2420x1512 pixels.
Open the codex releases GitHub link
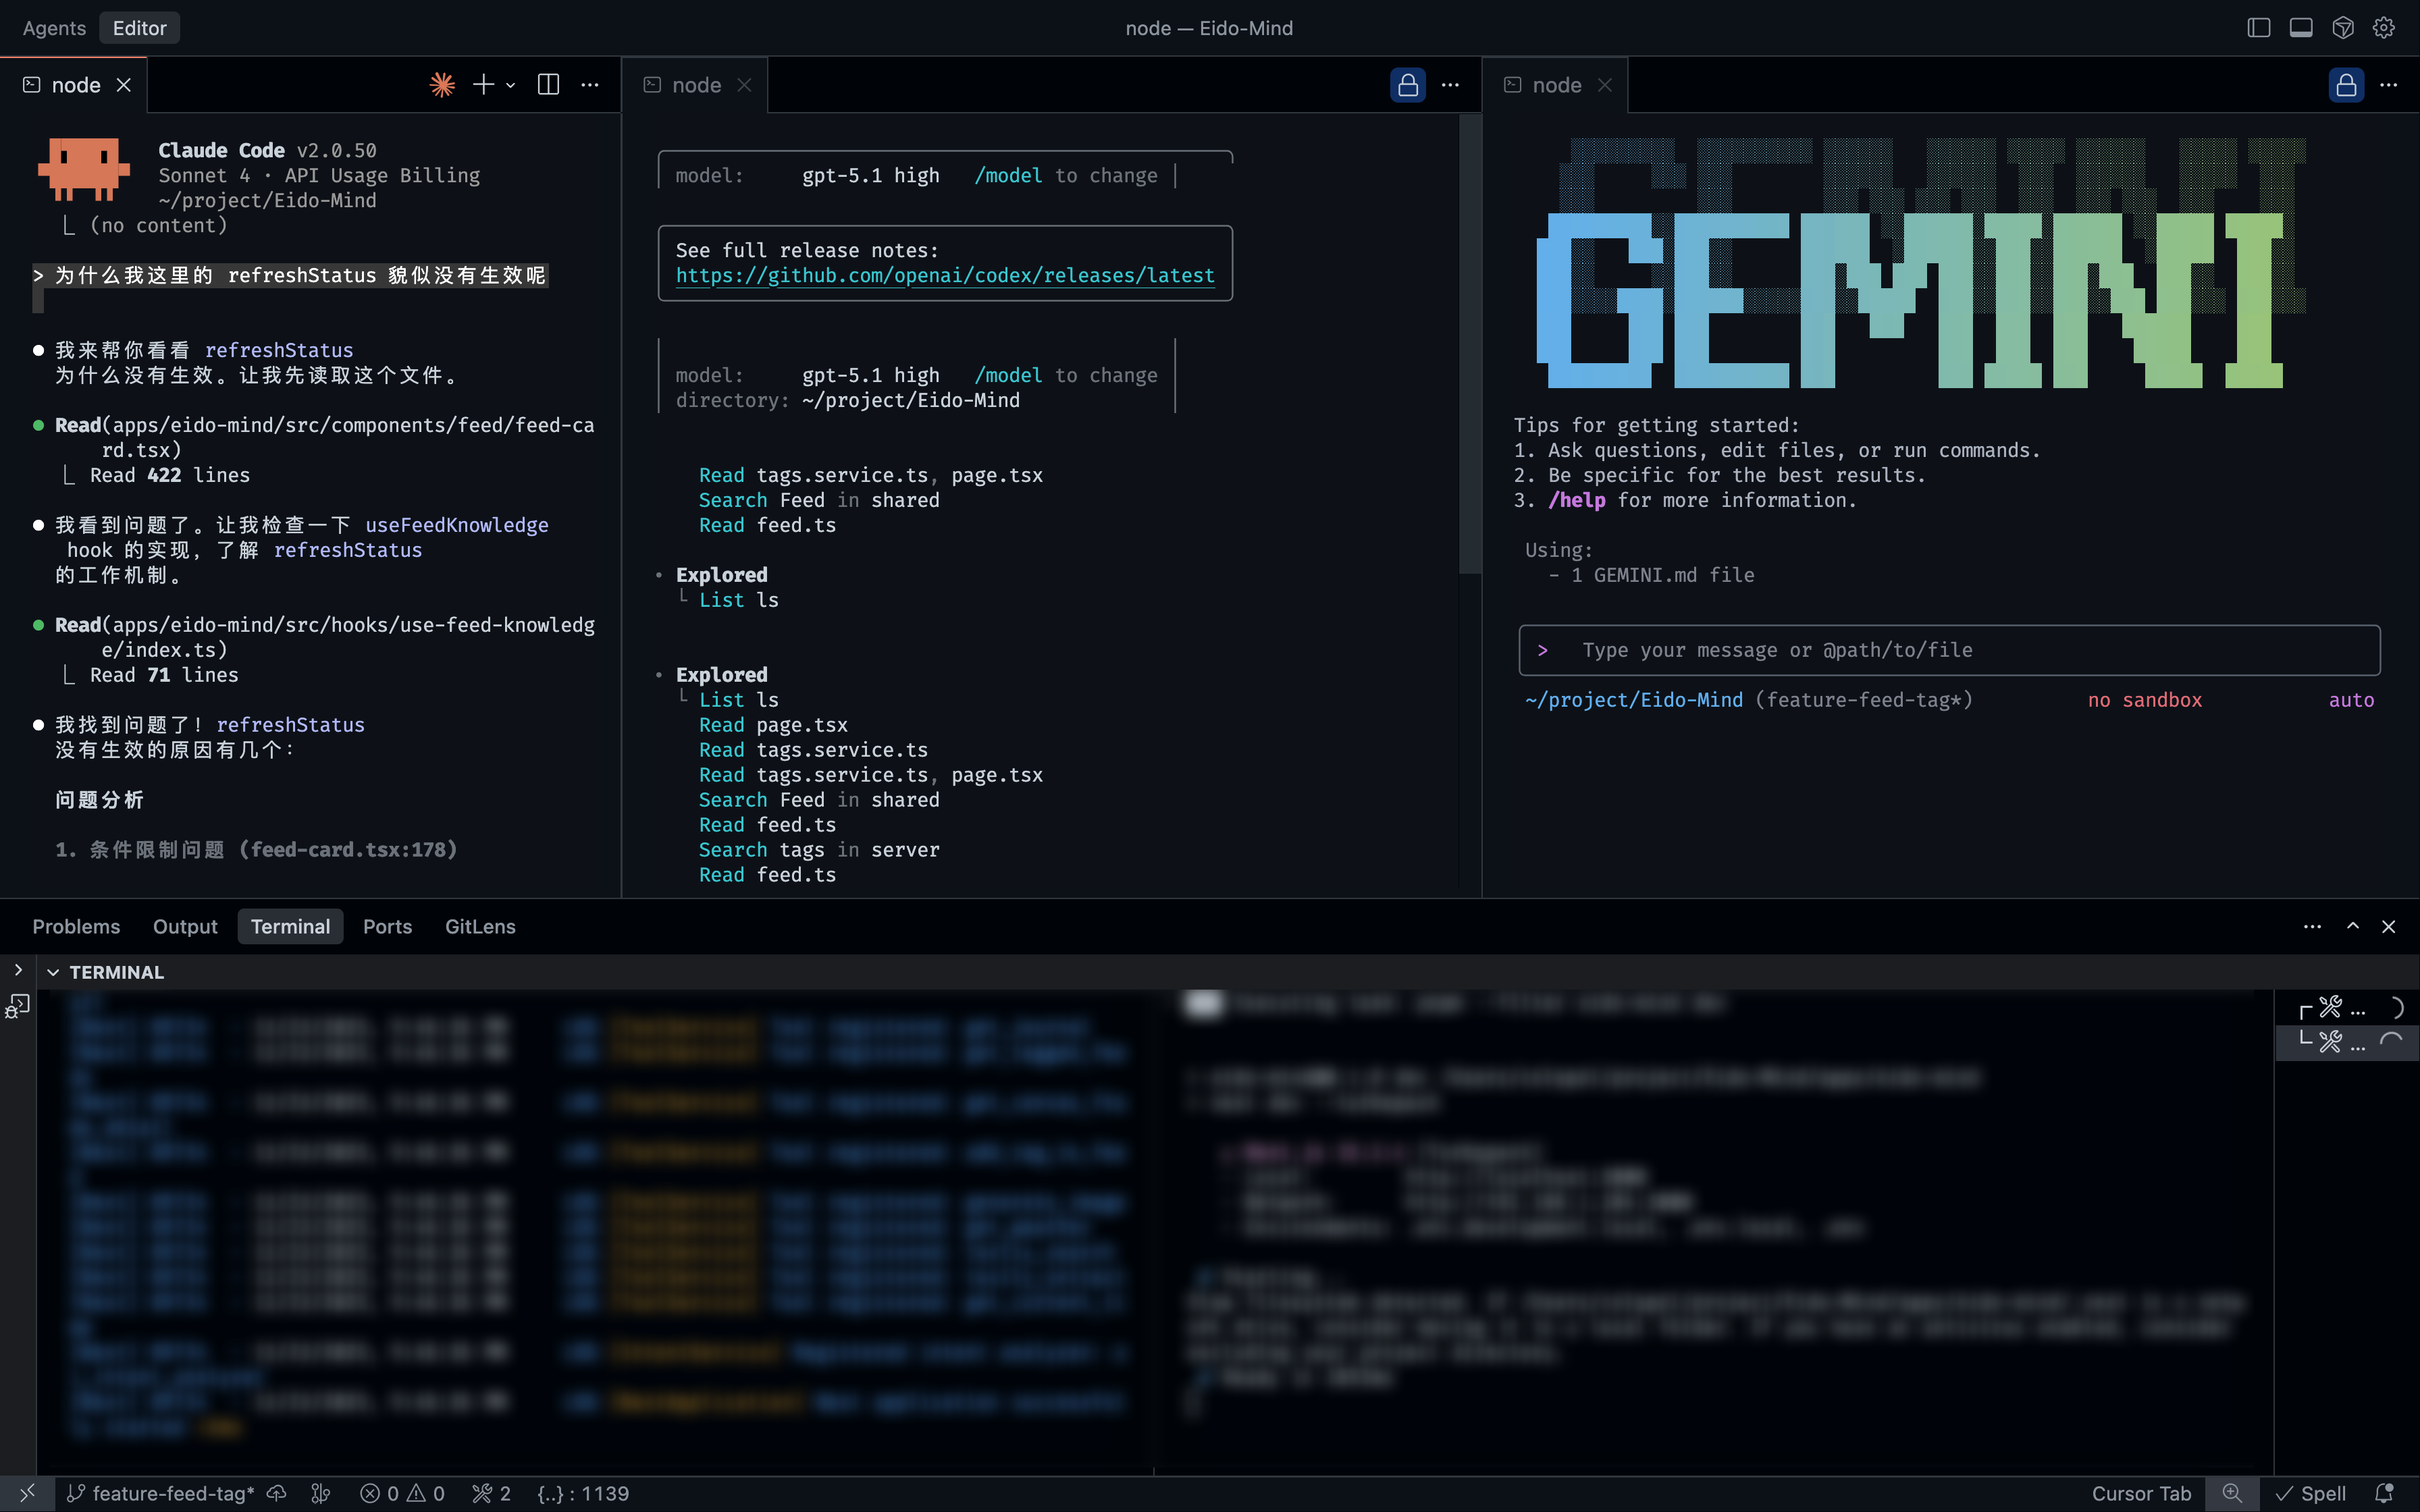point(944,275)
